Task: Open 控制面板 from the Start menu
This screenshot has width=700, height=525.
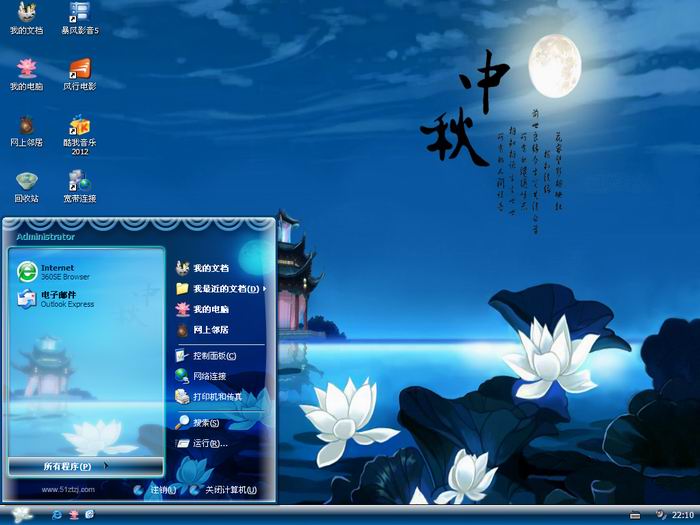Action: pyautogui.click(x=213, y=355)
